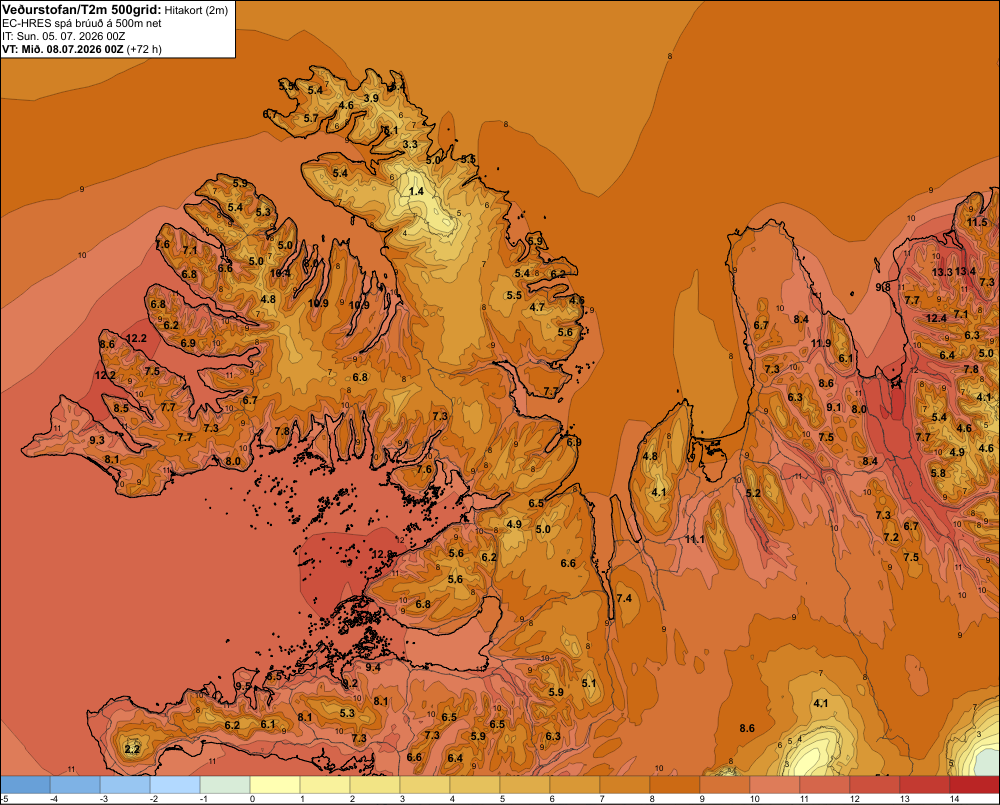Click the 2.2 temperature value on the map
The width and height of the screenshot is (1000, 805).
coord(132,749)
